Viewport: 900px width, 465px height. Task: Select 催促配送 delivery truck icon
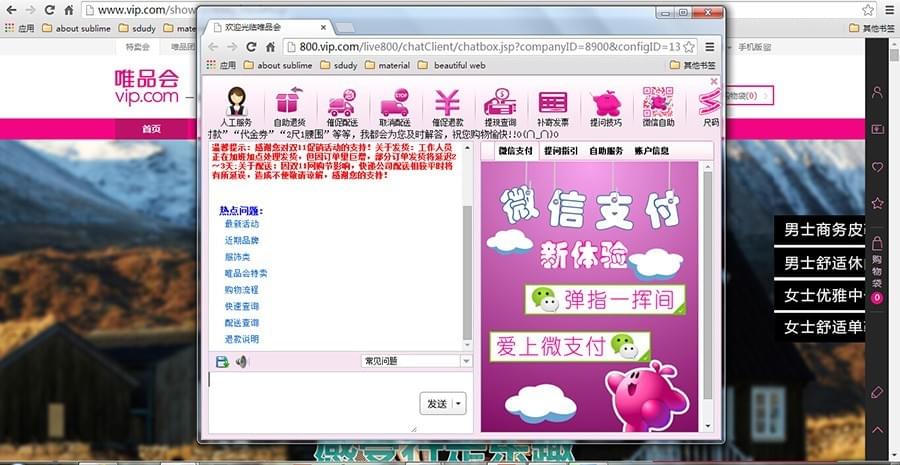tap(342, 107)
